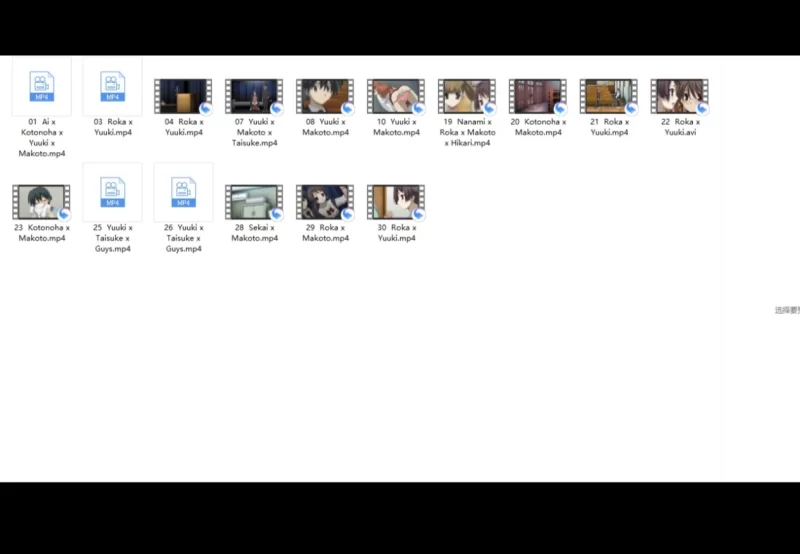Image resolution: width=800 pixels, height=554 pixels.
Task: Select thumbnail of 21 Roka x Yuuki.mp4
Action: click(x=609, y=96)
